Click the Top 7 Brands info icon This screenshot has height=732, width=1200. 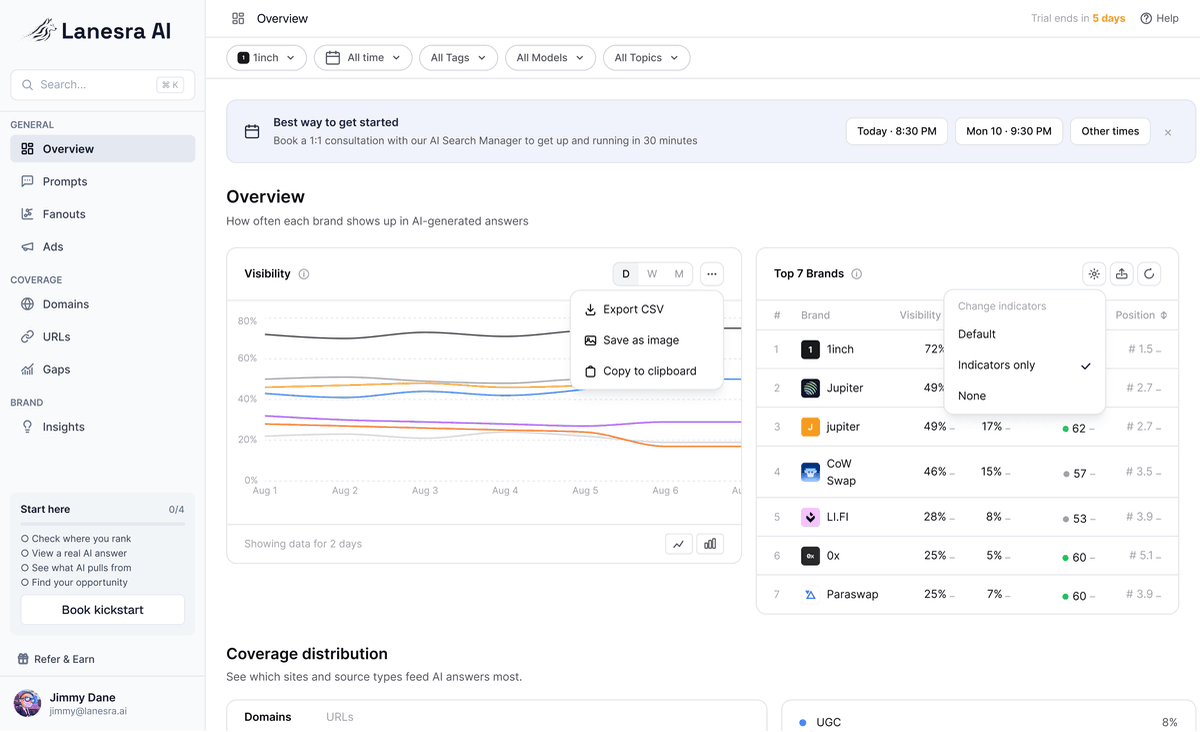857,274
